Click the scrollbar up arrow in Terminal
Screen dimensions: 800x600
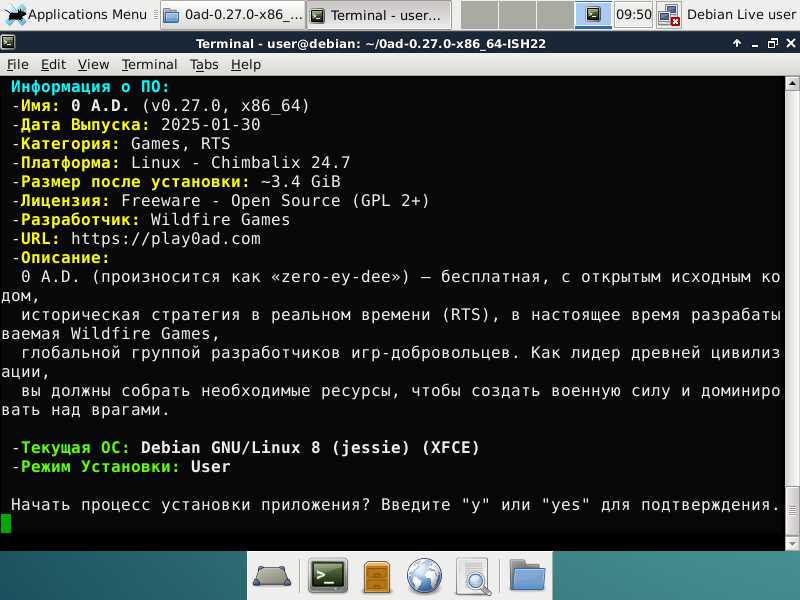coord(792,83)
